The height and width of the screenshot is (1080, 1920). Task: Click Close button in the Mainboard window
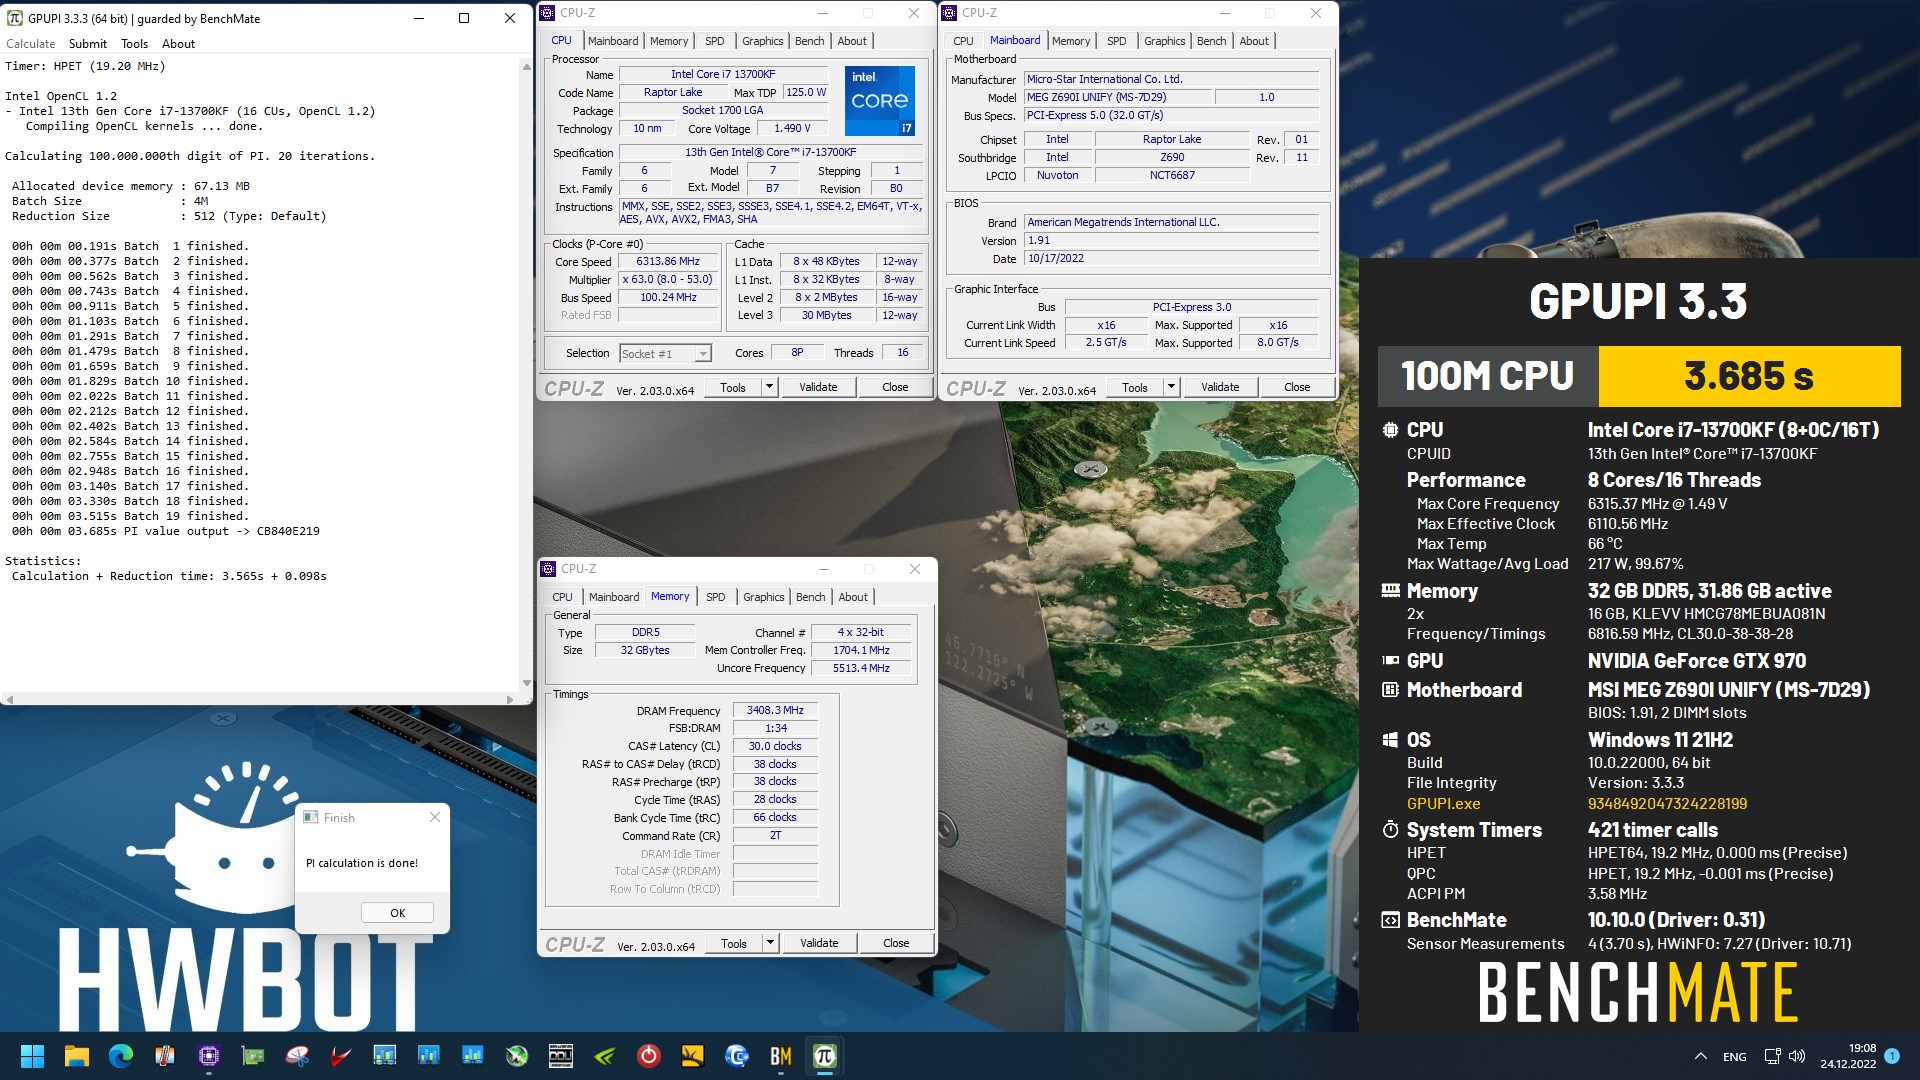(x=1297, y=387)
